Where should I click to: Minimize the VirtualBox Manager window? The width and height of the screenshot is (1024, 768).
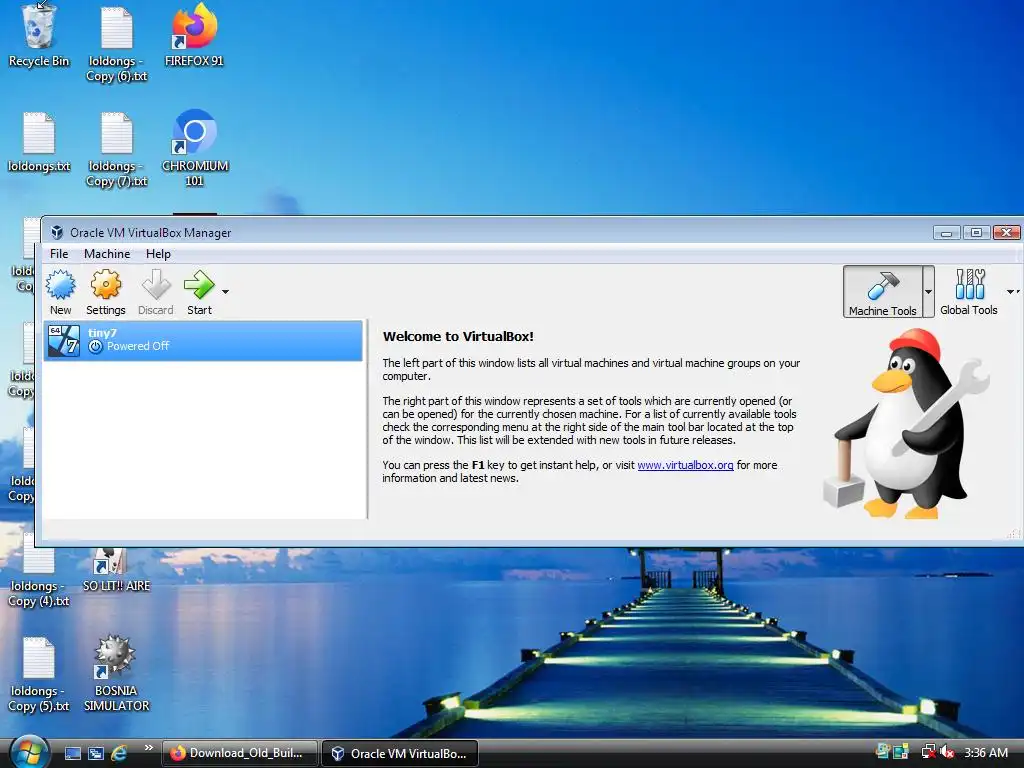(x=946, y=232)
